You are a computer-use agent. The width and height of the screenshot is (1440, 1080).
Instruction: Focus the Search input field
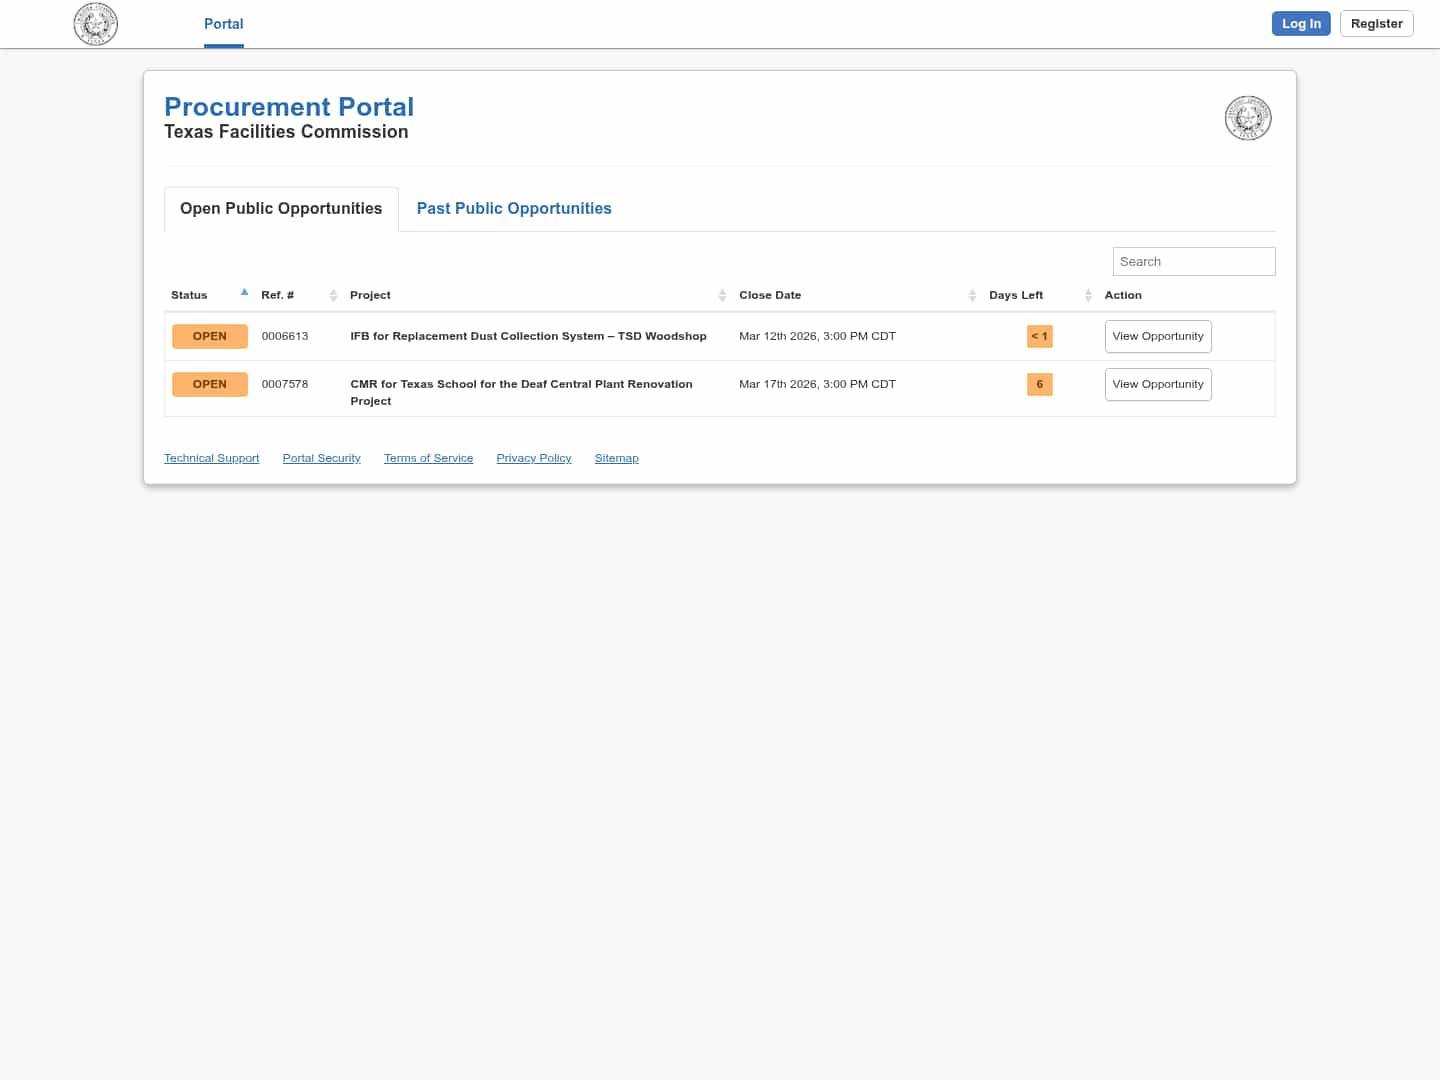(1193, 261)
